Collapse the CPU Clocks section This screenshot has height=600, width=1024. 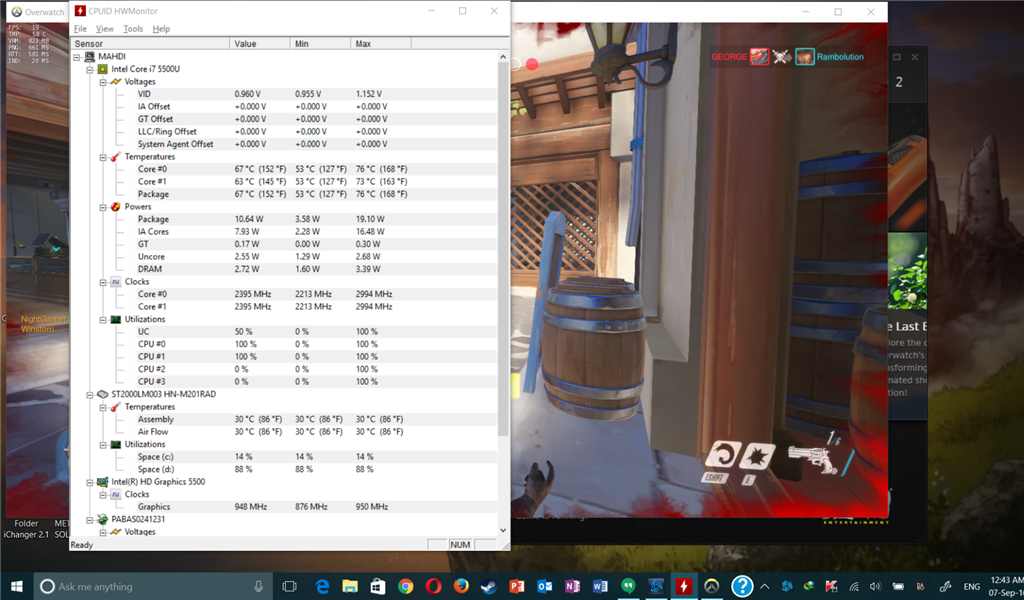pos(103,282)
